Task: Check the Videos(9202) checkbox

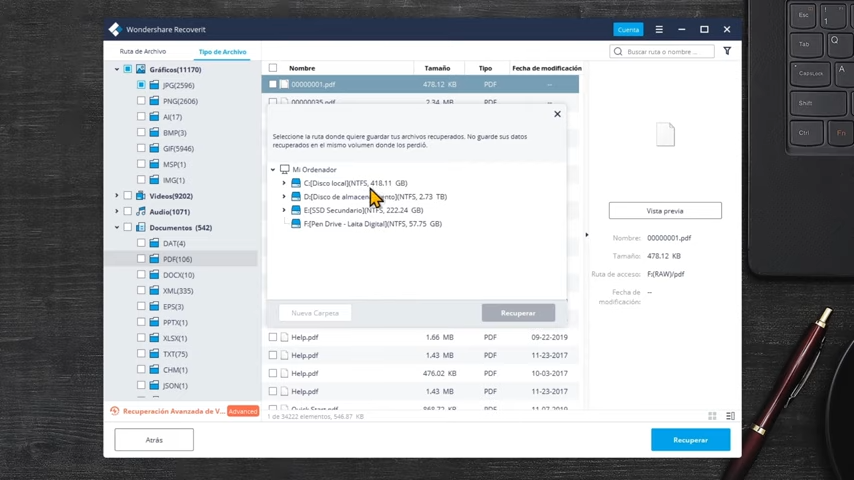Action: point(127,196)
